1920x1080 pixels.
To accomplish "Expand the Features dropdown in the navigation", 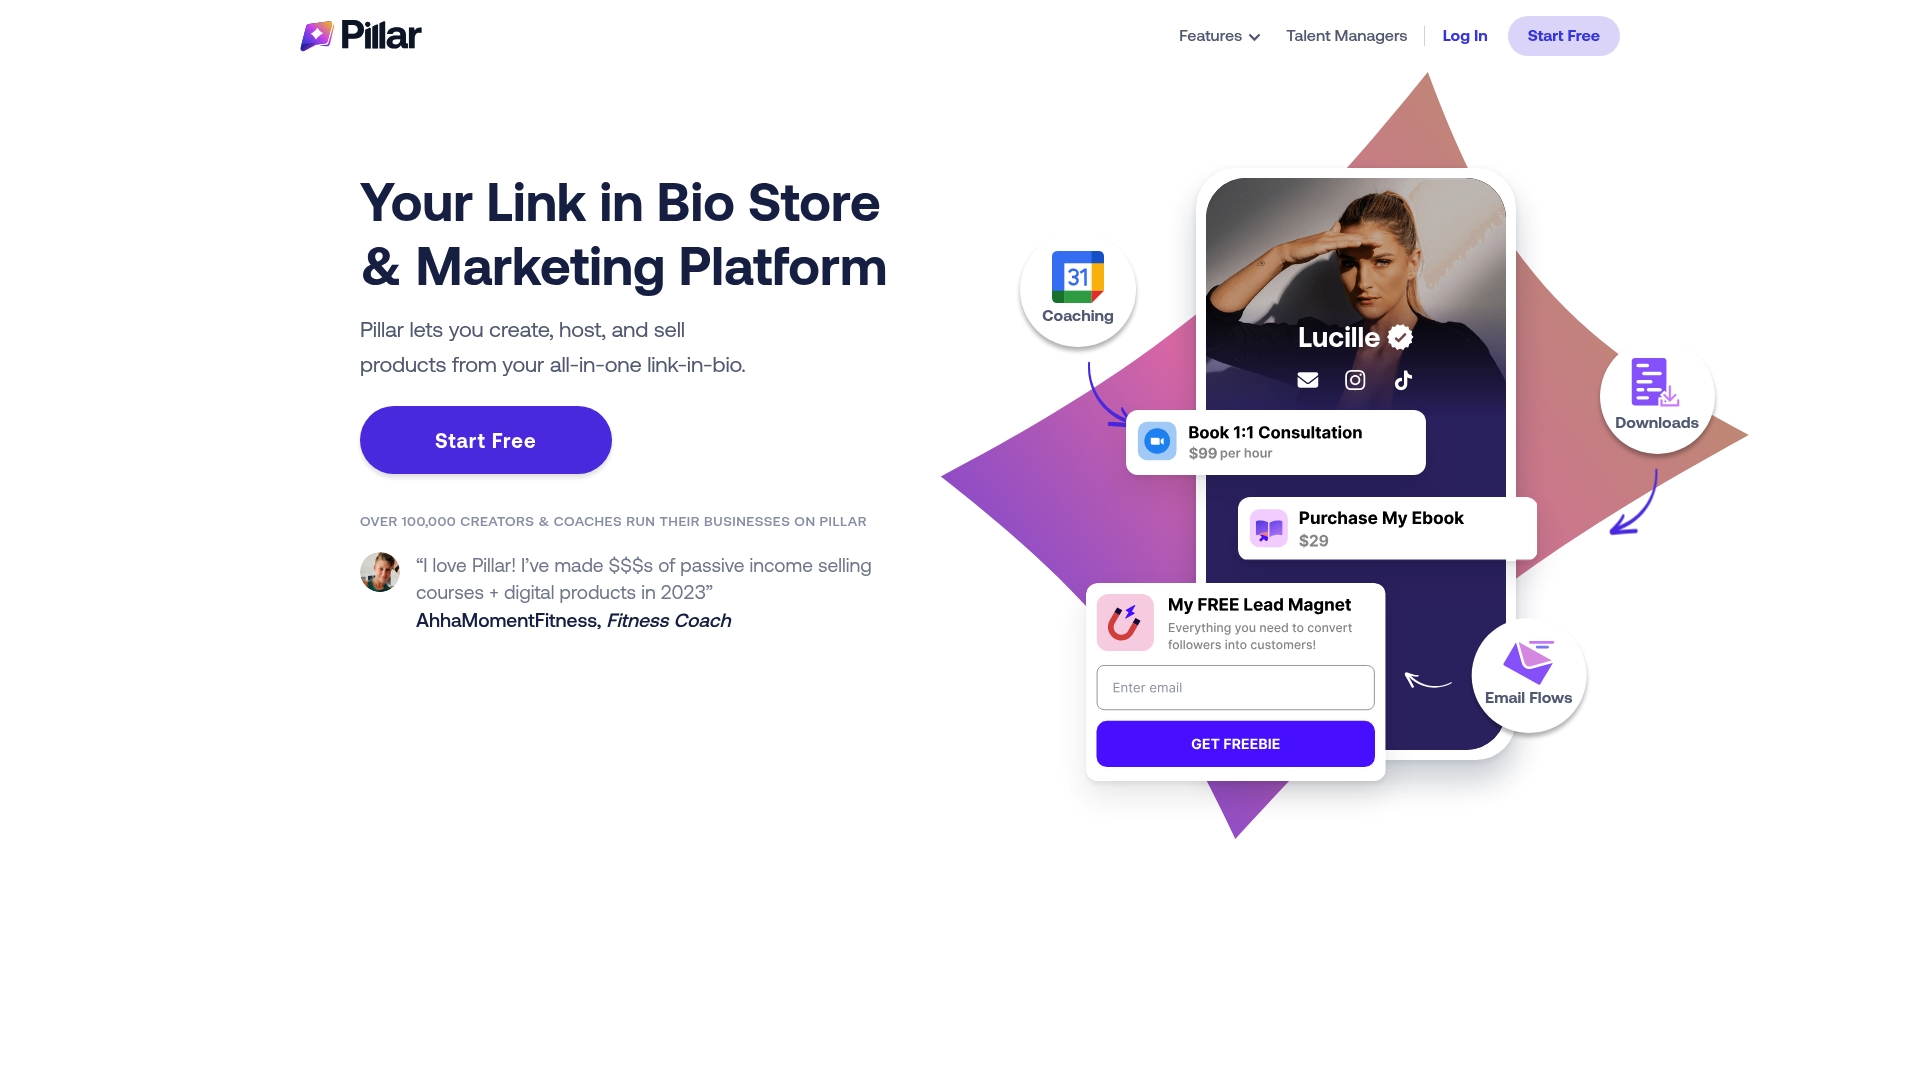I will click(x=1217, y=36).
